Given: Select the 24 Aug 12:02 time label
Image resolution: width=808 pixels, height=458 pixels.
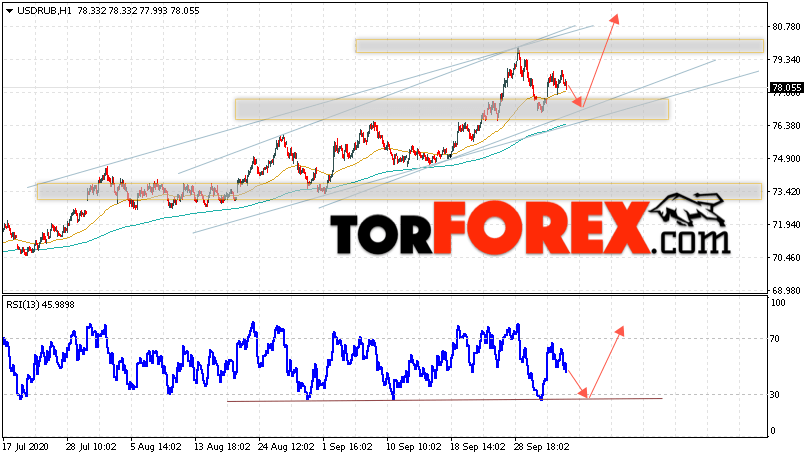Looking at the screenshot, I should 286,447.
